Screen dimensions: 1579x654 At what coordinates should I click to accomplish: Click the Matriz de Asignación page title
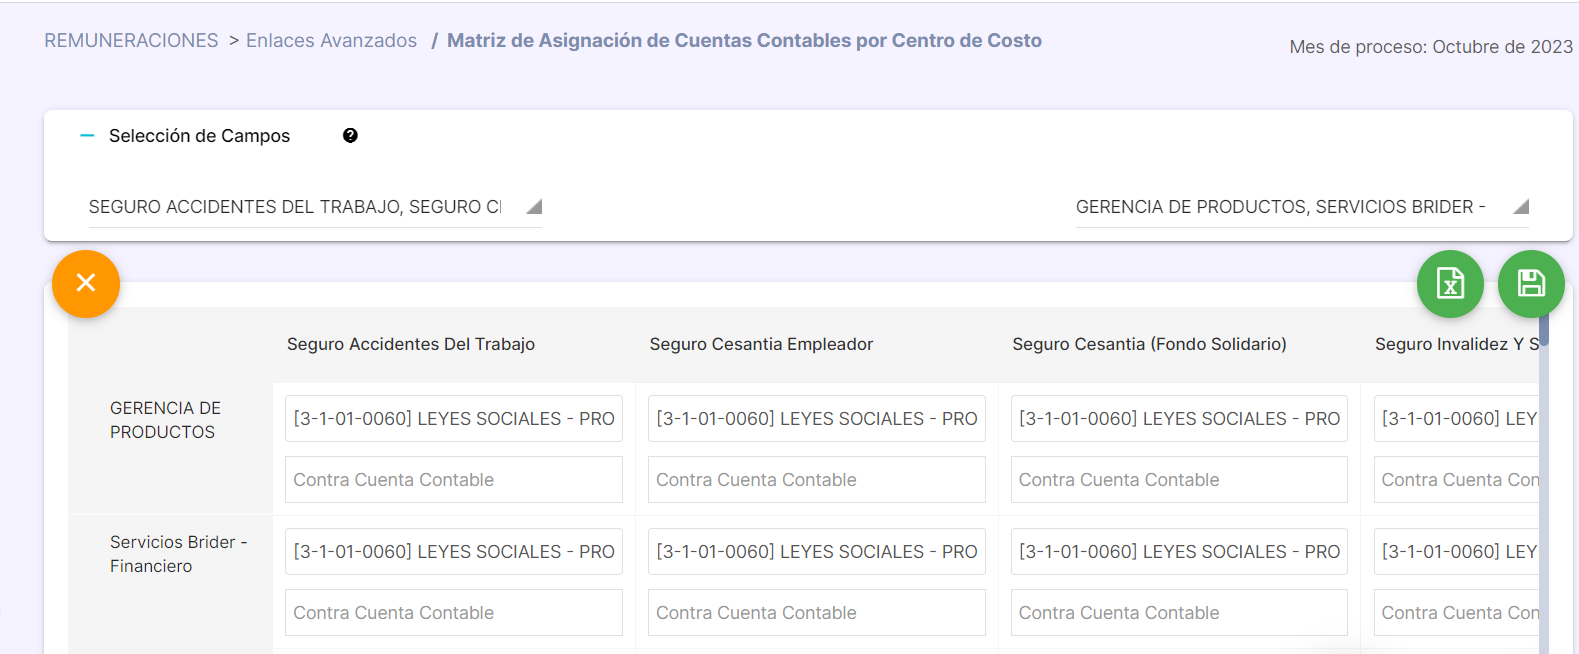point(744,41)
